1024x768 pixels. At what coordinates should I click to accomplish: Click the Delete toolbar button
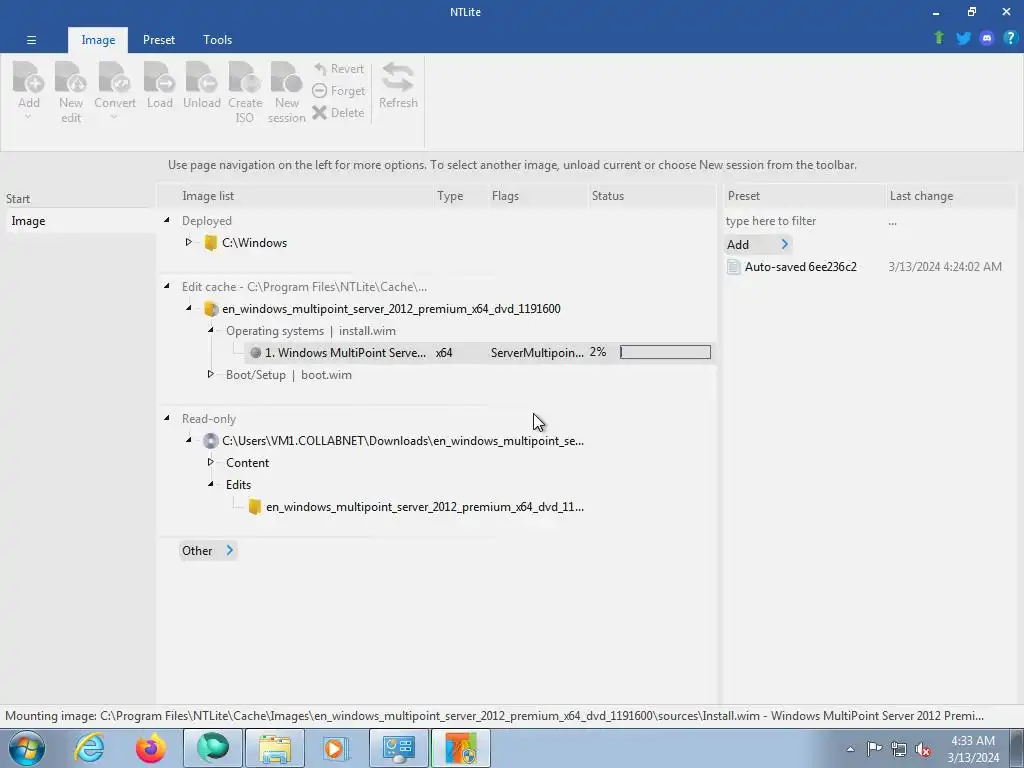pyautogui.click(x=338, y=112)
